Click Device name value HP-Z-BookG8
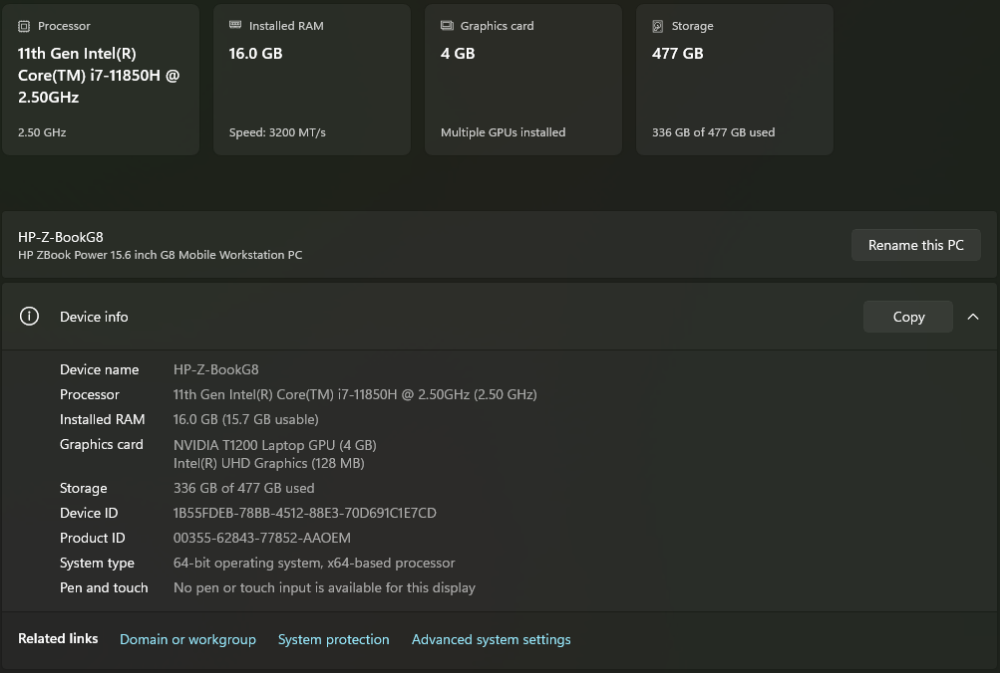This screenshot has height=673, width=1000. 216,370
